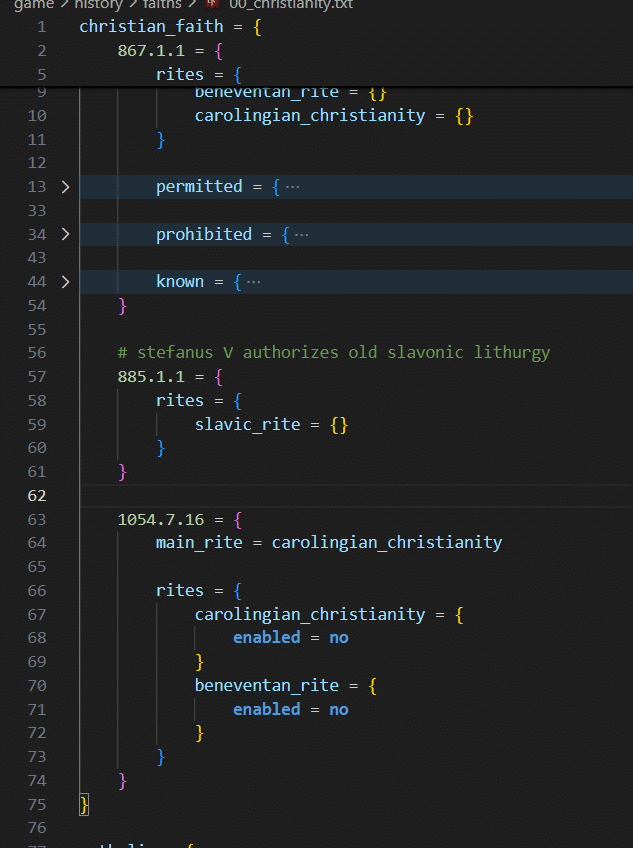The image size is (633, 848).
Task: Open the history breadcrumb segment
Action: click(x=98, y=4)
